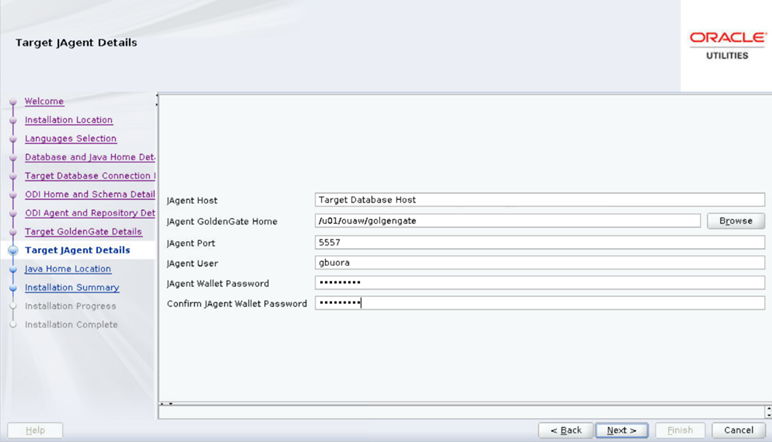772x442 pixels.
Task: Click the Installation Summary step bullet icon
Action: [13, 288]
